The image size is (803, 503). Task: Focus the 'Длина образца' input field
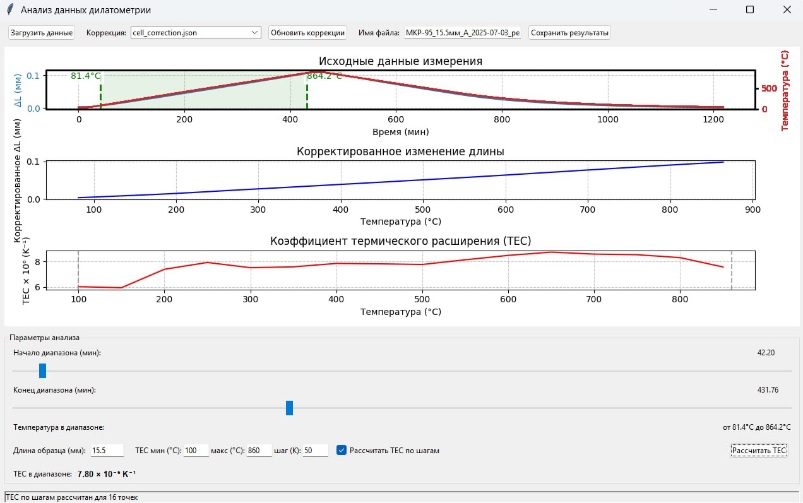click(106, 450)
